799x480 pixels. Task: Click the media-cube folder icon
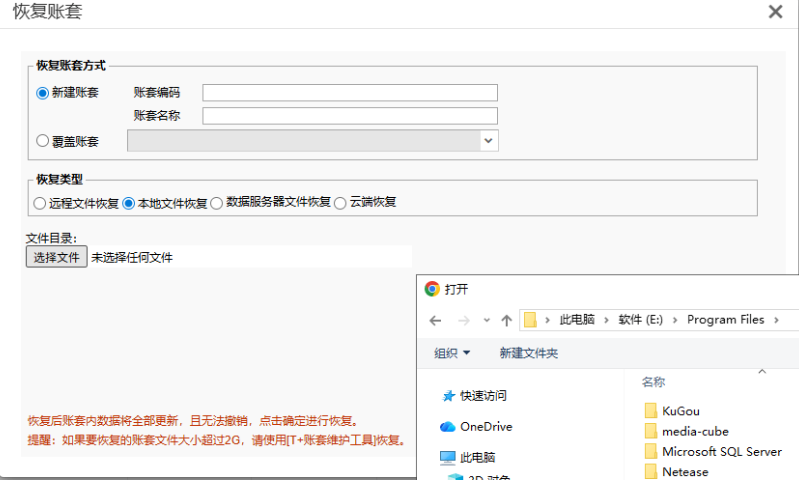(x=651, y=431)
